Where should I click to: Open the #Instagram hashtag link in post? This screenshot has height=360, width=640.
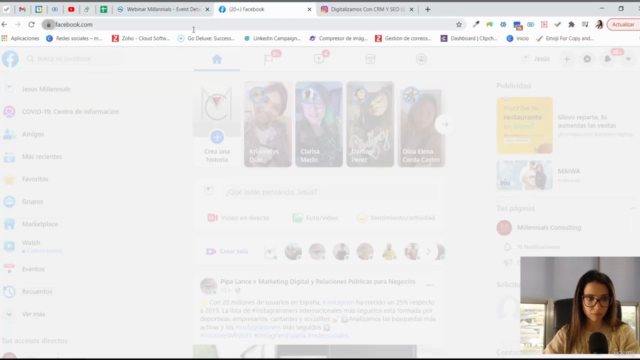(x=338, y=302)
